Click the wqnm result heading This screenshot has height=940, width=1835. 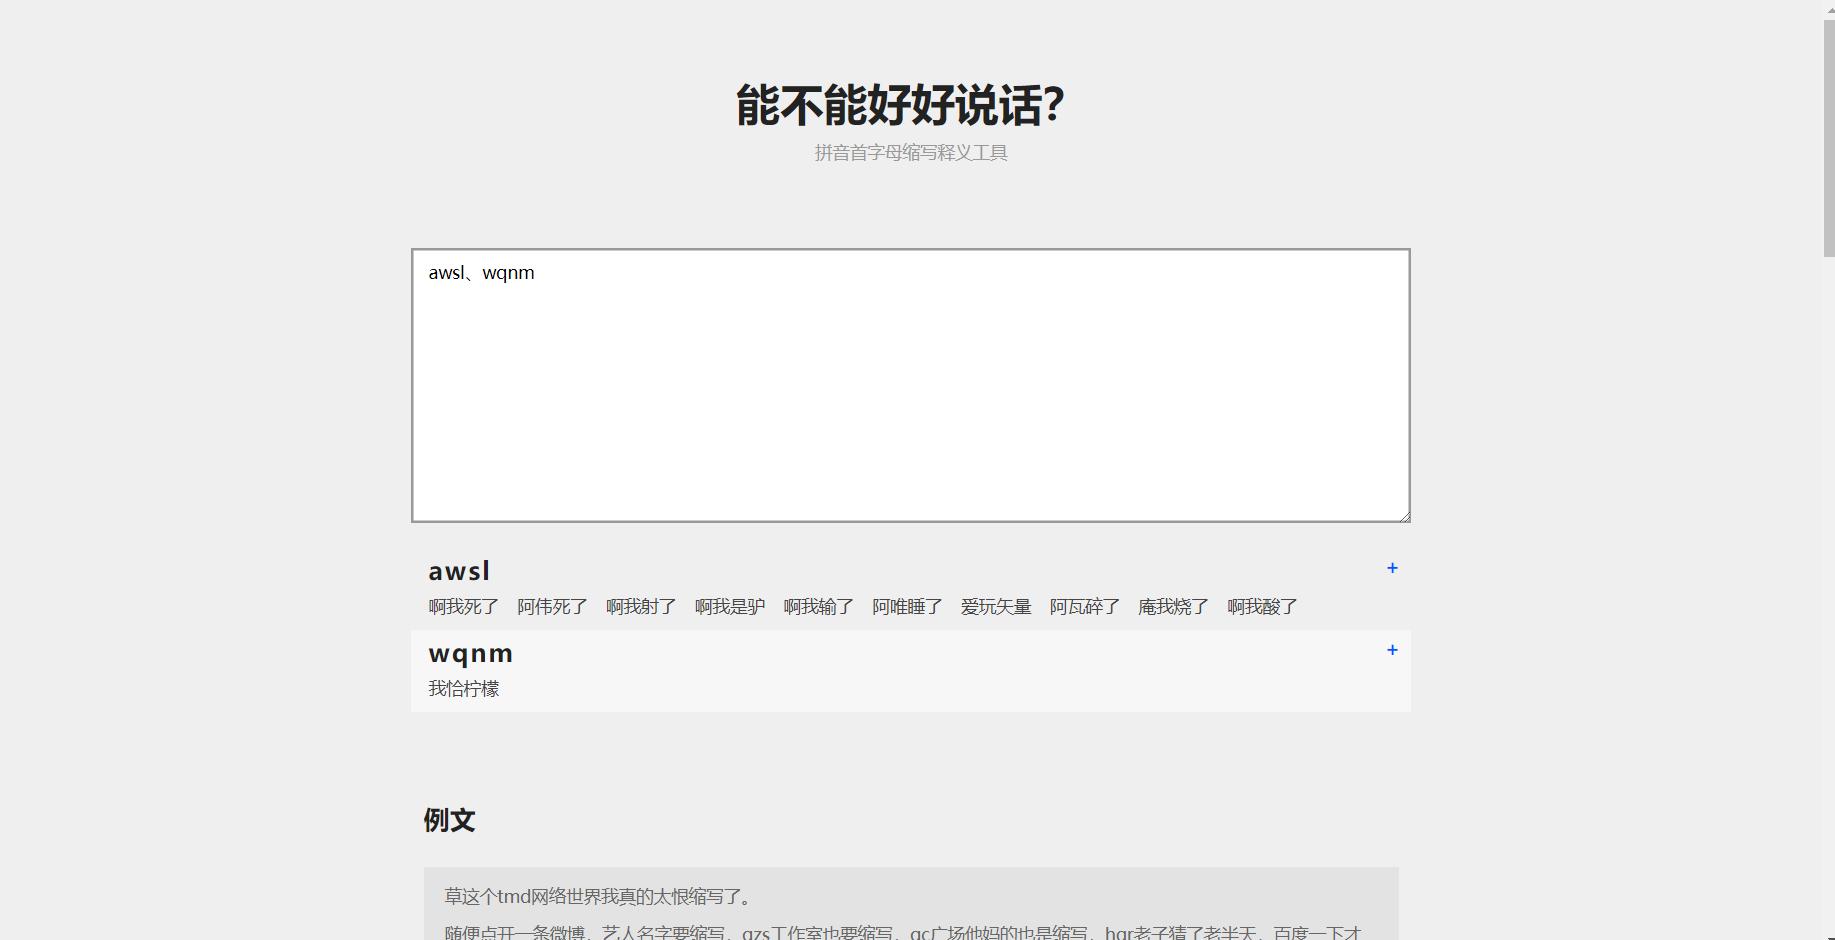tap(470, 652)
